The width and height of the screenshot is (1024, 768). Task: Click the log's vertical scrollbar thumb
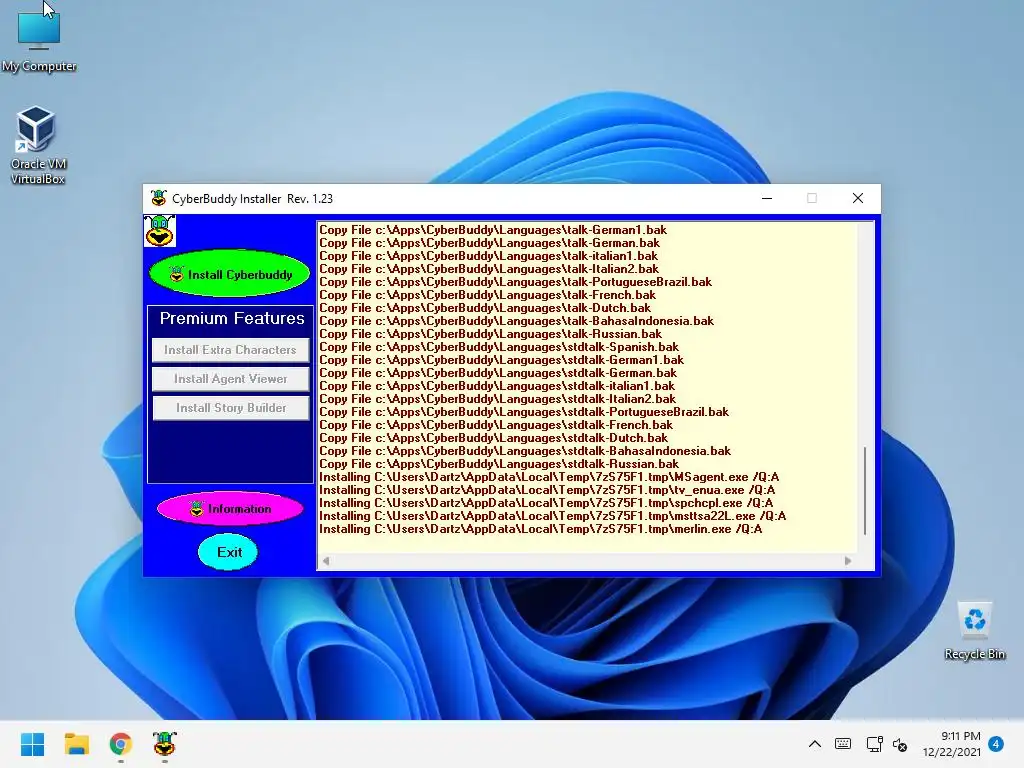(x=865, y=491)
